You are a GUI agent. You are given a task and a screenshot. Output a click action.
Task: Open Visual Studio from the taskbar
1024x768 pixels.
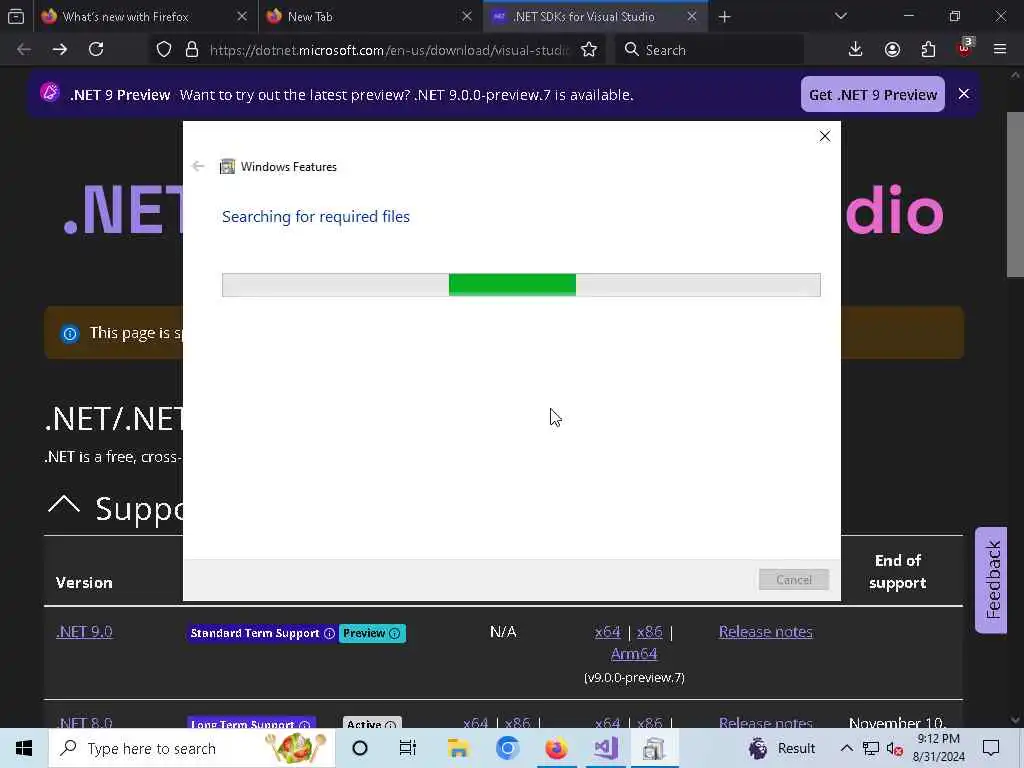point(605,748)
